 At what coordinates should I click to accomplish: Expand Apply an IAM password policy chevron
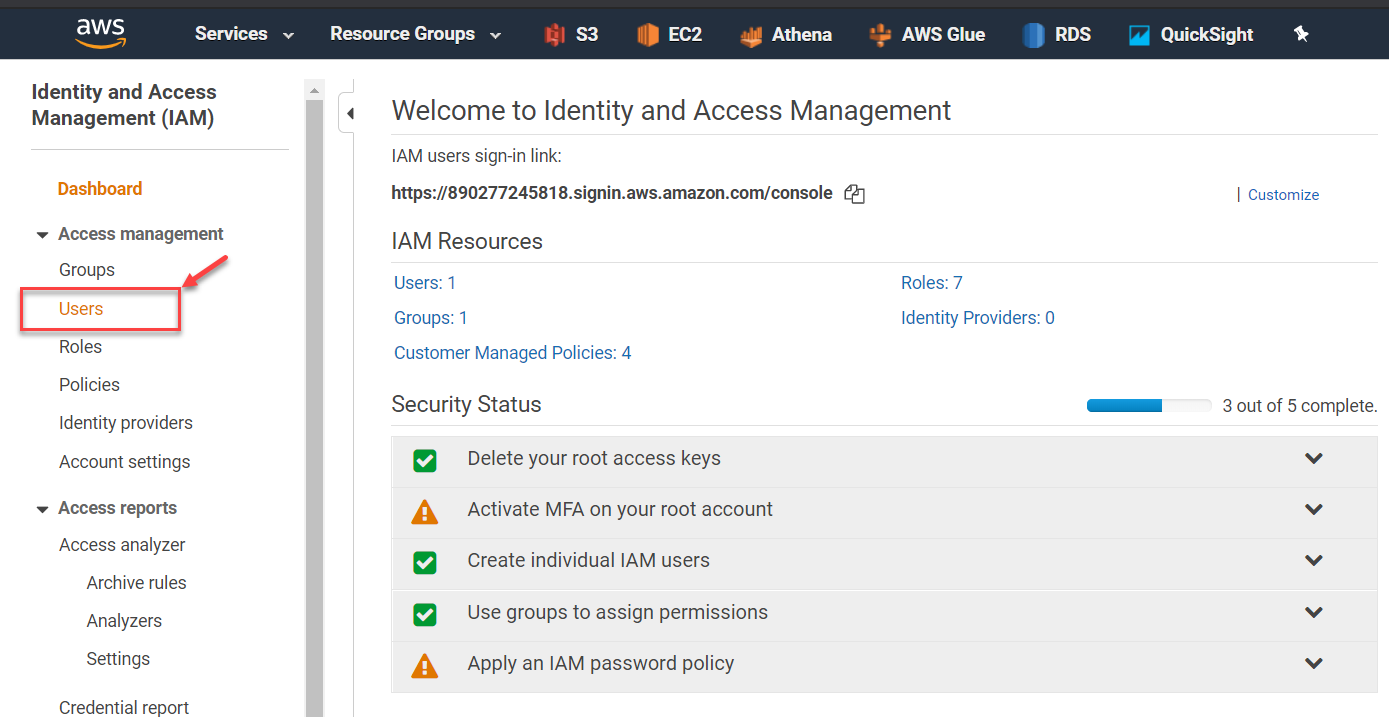coord(1314,663)
